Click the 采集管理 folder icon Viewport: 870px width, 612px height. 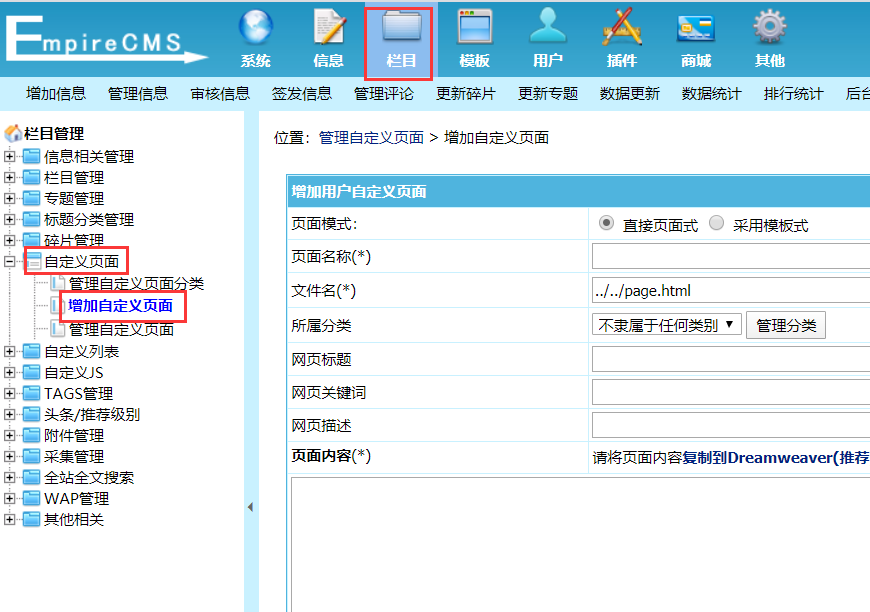click(32, 457)
